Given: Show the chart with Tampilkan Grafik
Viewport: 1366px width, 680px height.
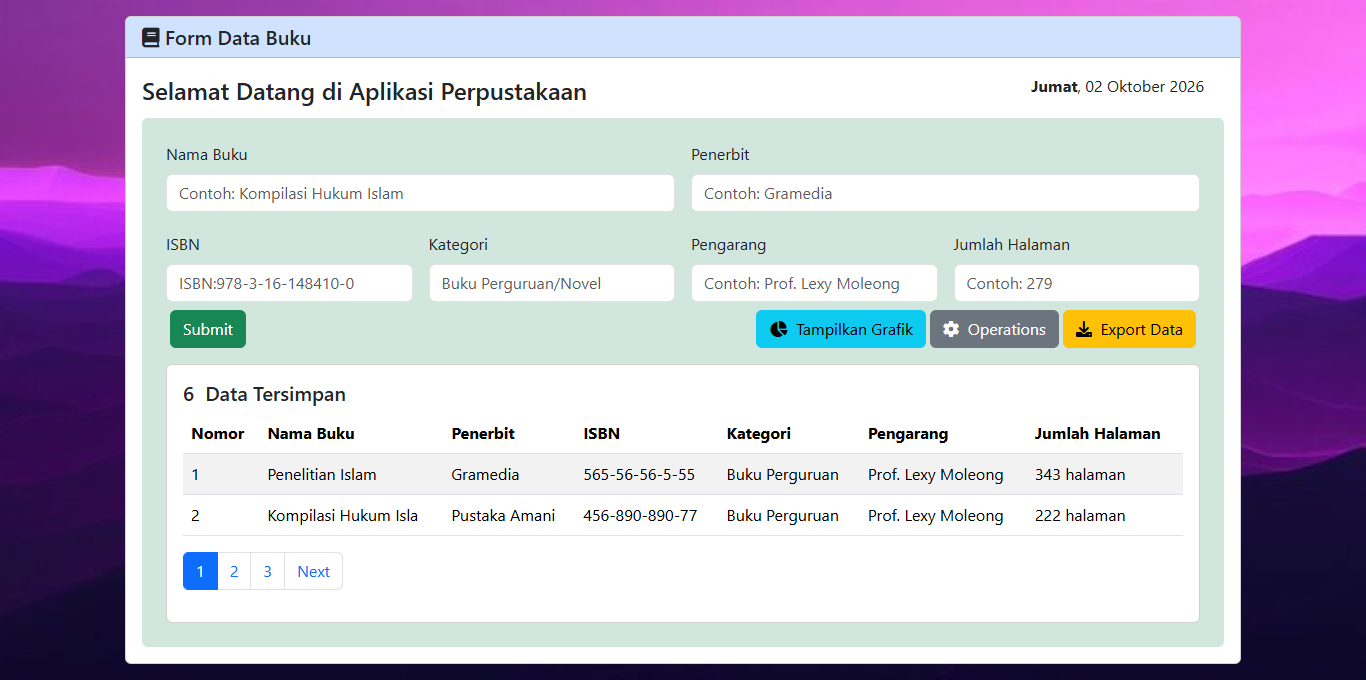Looking at the screenshot, I should (x=841, y=329).
